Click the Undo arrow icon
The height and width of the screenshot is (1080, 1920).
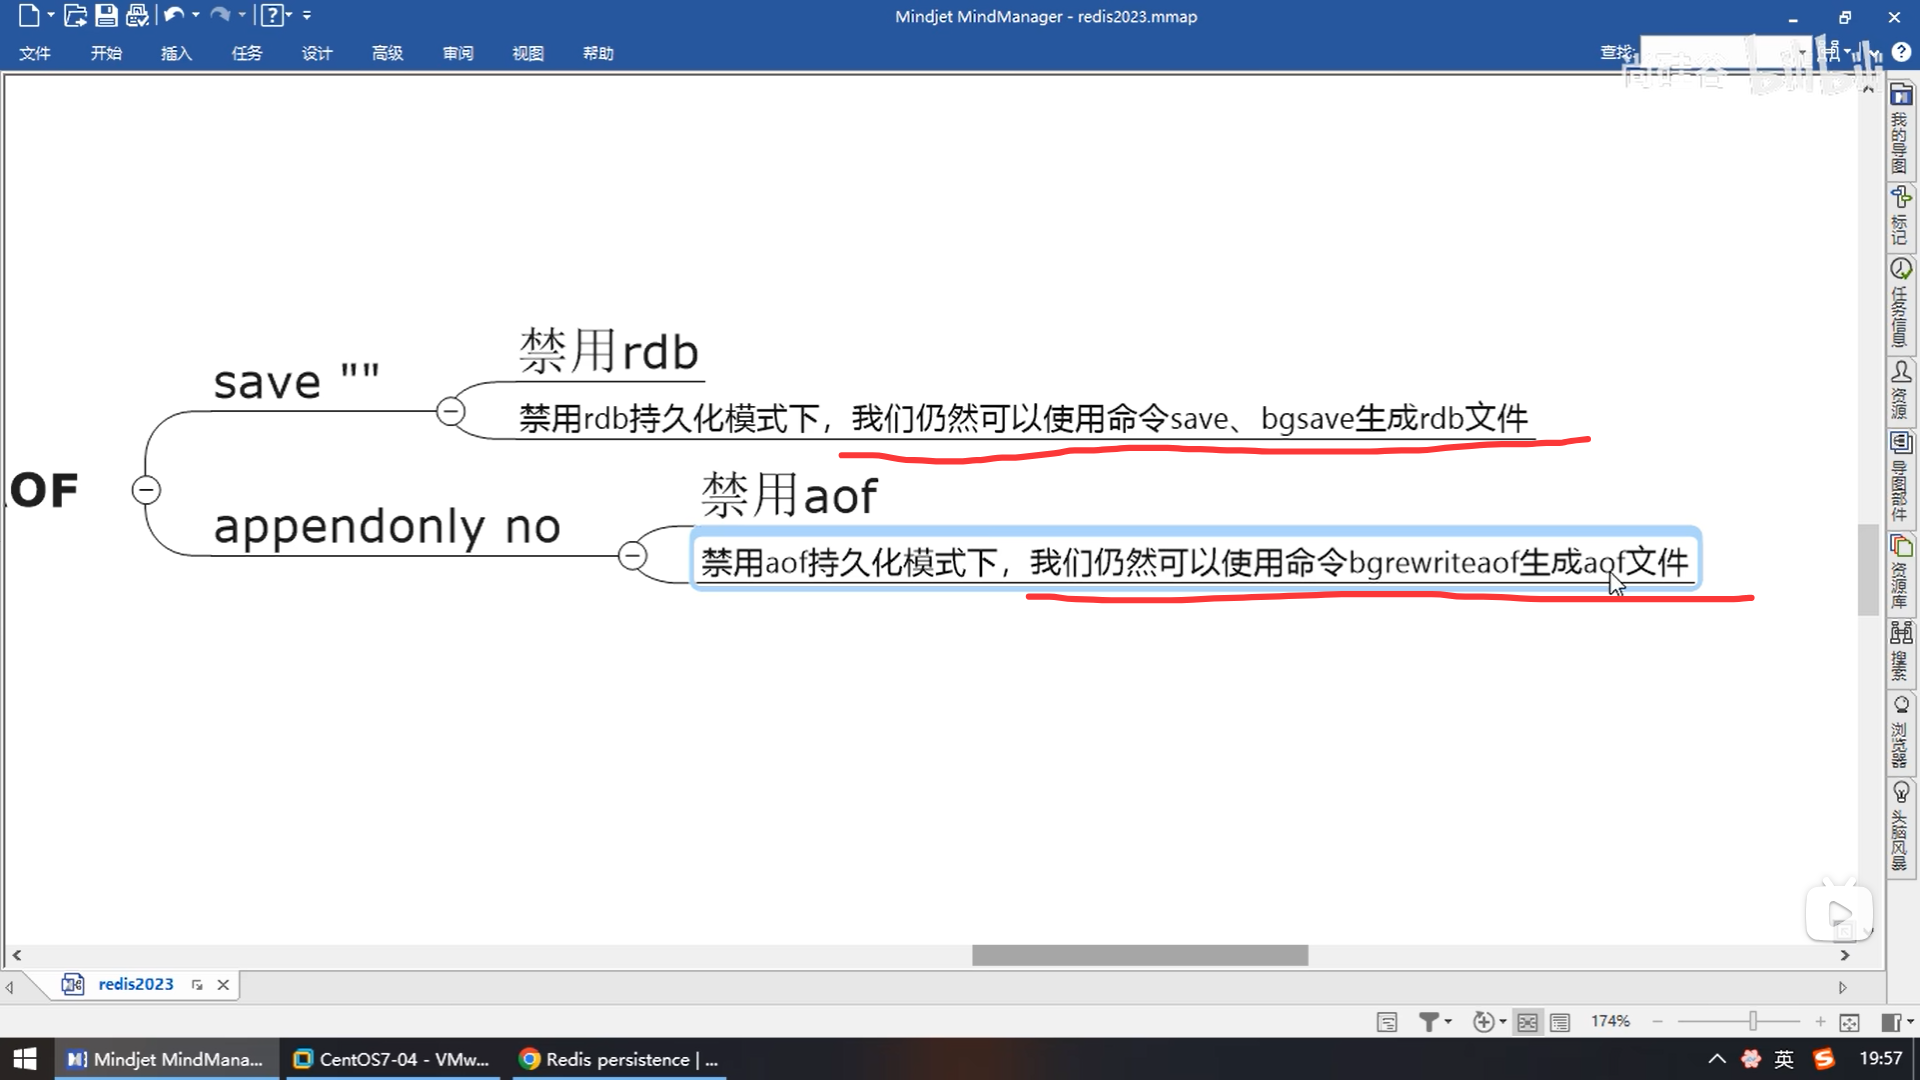tap(173, 15)
